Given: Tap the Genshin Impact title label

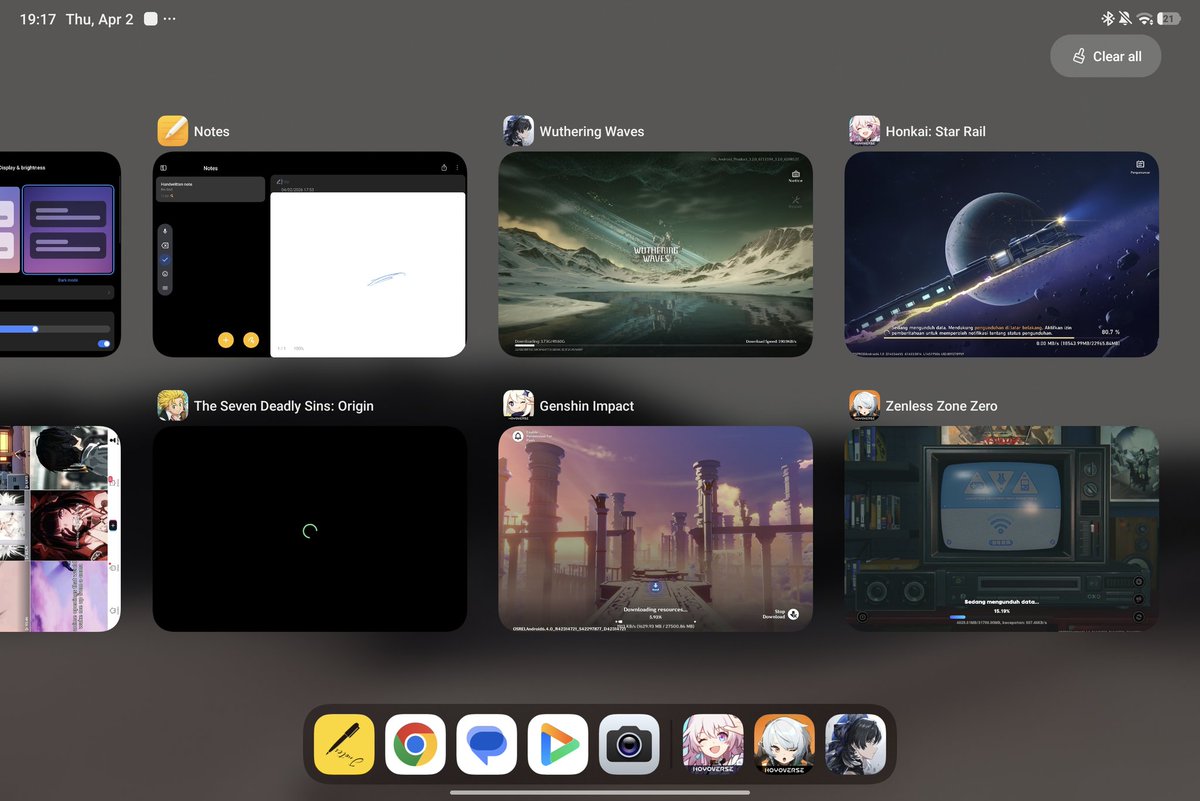Looking at the screenshot, I should coord(587,406).
